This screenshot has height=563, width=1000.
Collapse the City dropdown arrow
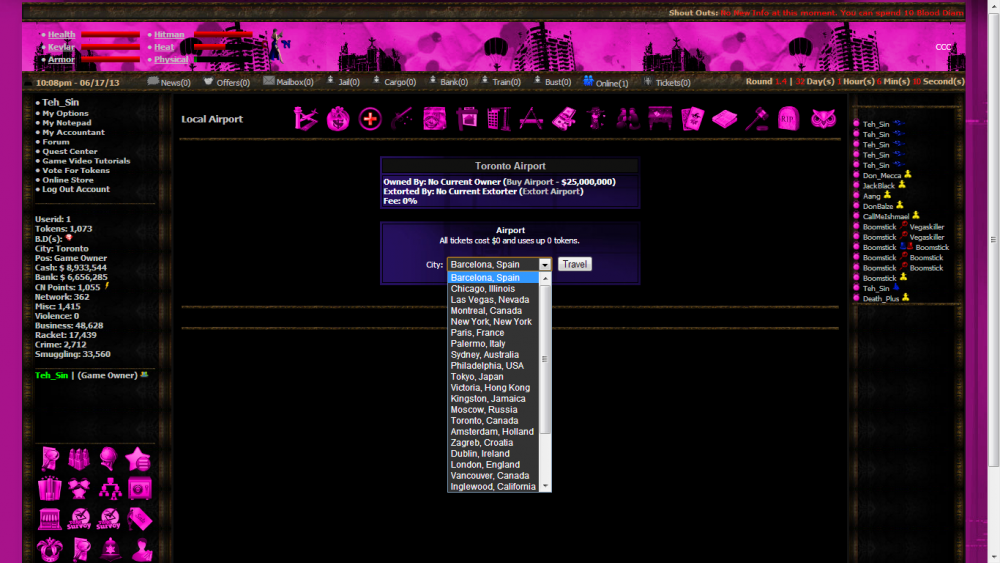tap(545, 265)
